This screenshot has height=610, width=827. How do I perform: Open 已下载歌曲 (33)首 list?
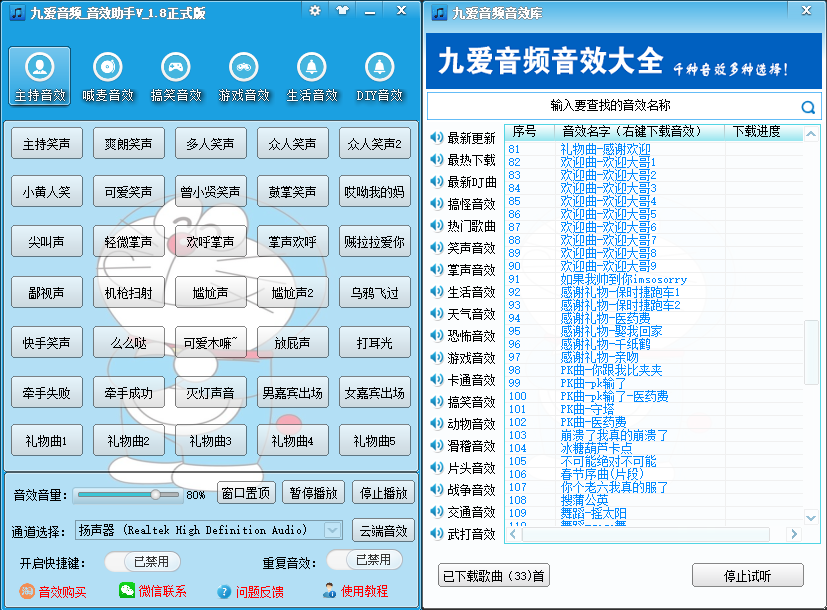click(x=494, y=576)
